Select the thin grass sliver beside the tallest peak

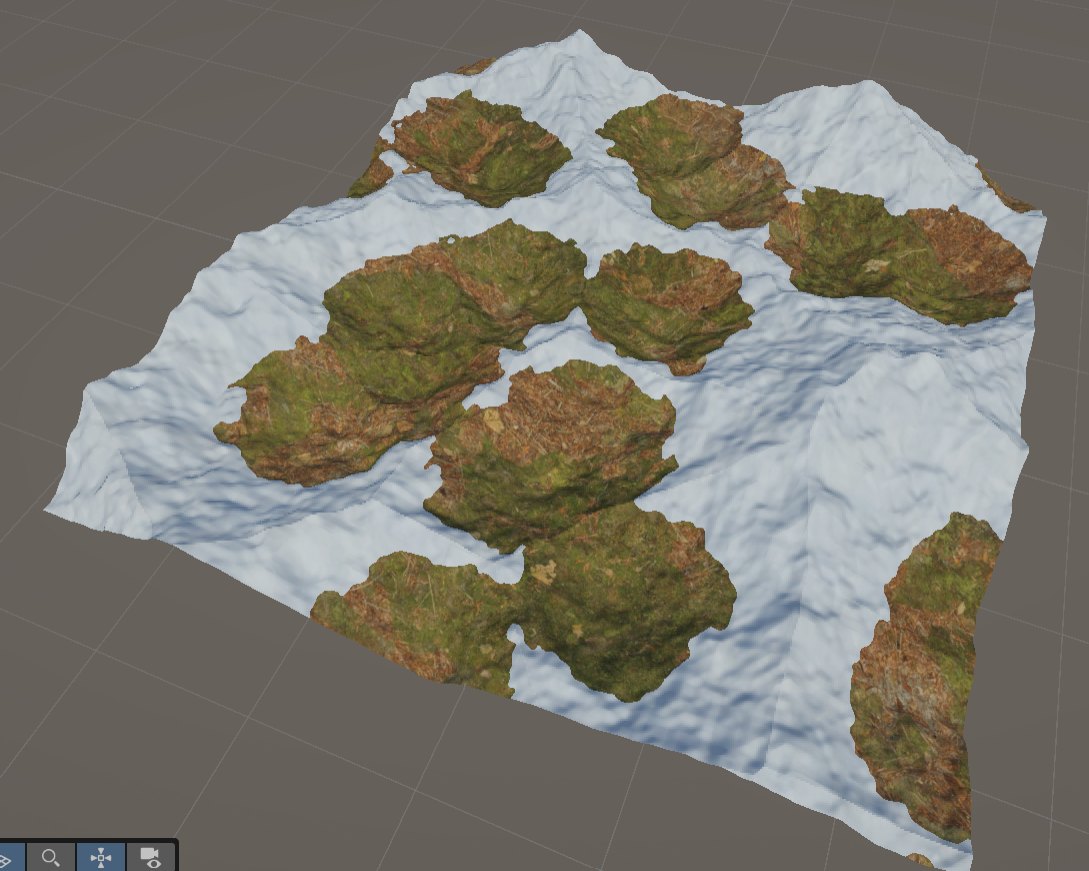point(477,67)
